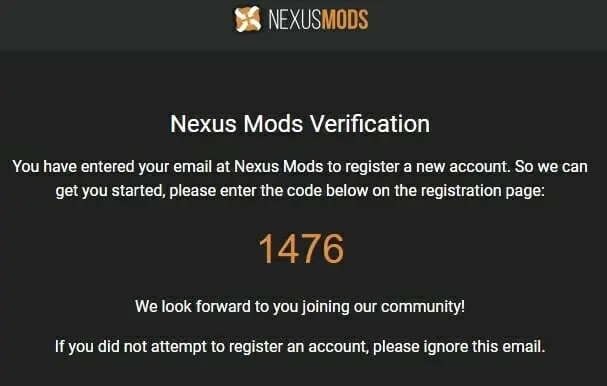Click the digit 6 in the code

(333, 249)
